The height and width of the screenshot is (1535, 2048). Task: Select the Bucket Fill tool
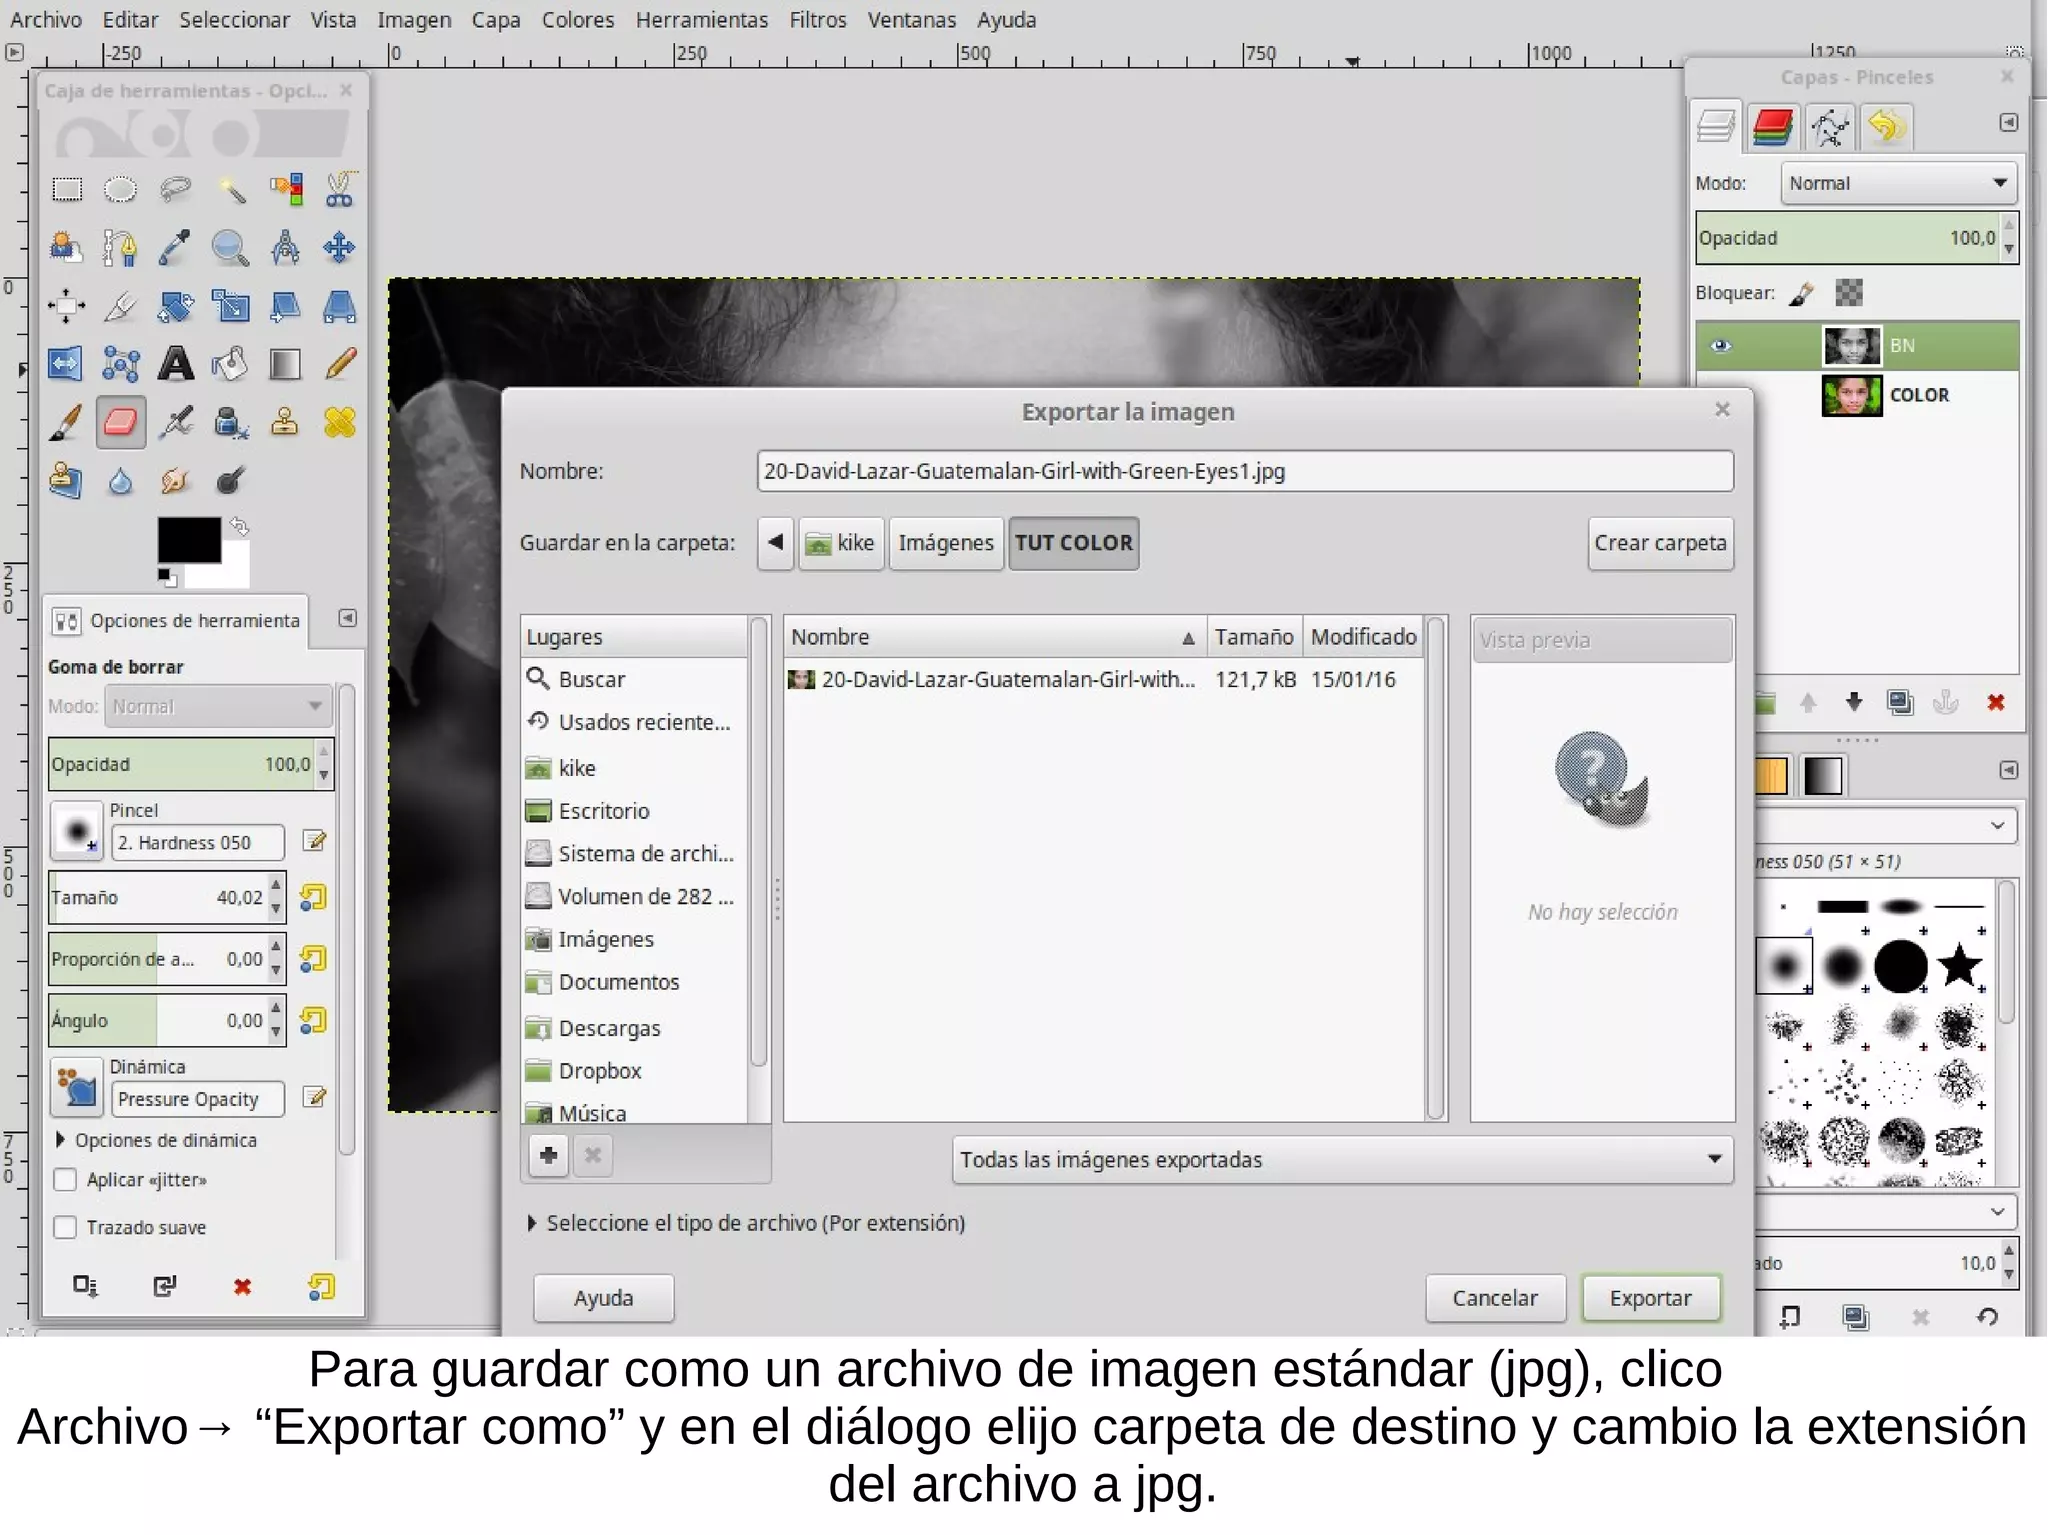coord(231,364)
